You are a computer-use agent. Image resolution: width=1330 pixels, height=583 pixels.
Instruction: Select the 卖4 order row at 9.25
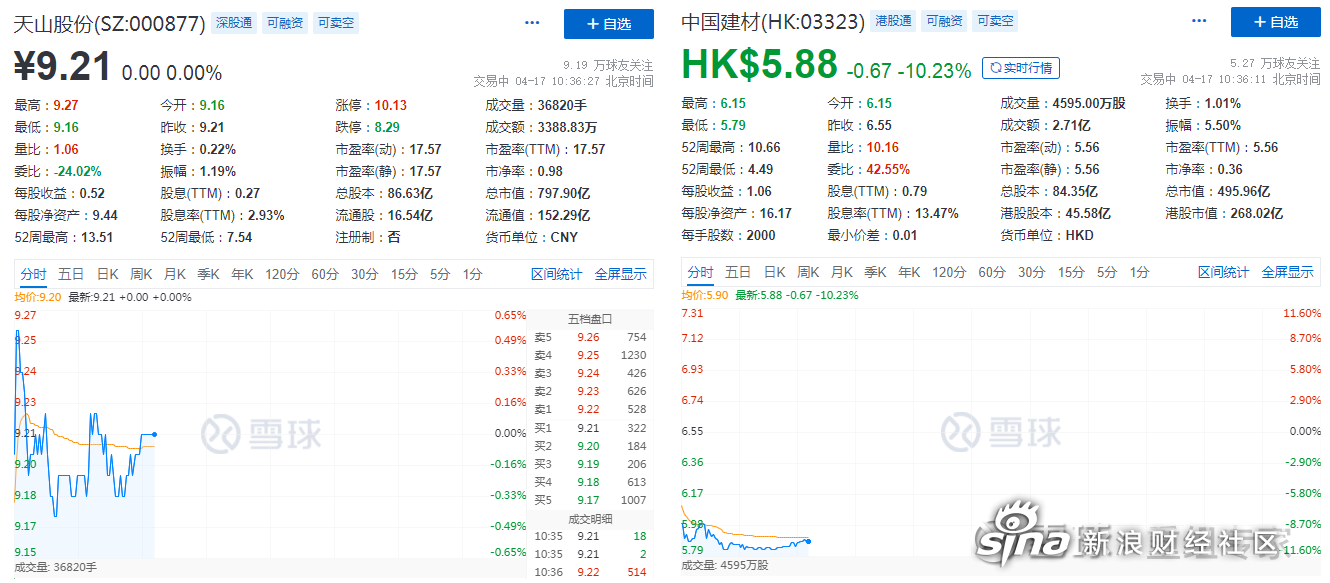590,355
